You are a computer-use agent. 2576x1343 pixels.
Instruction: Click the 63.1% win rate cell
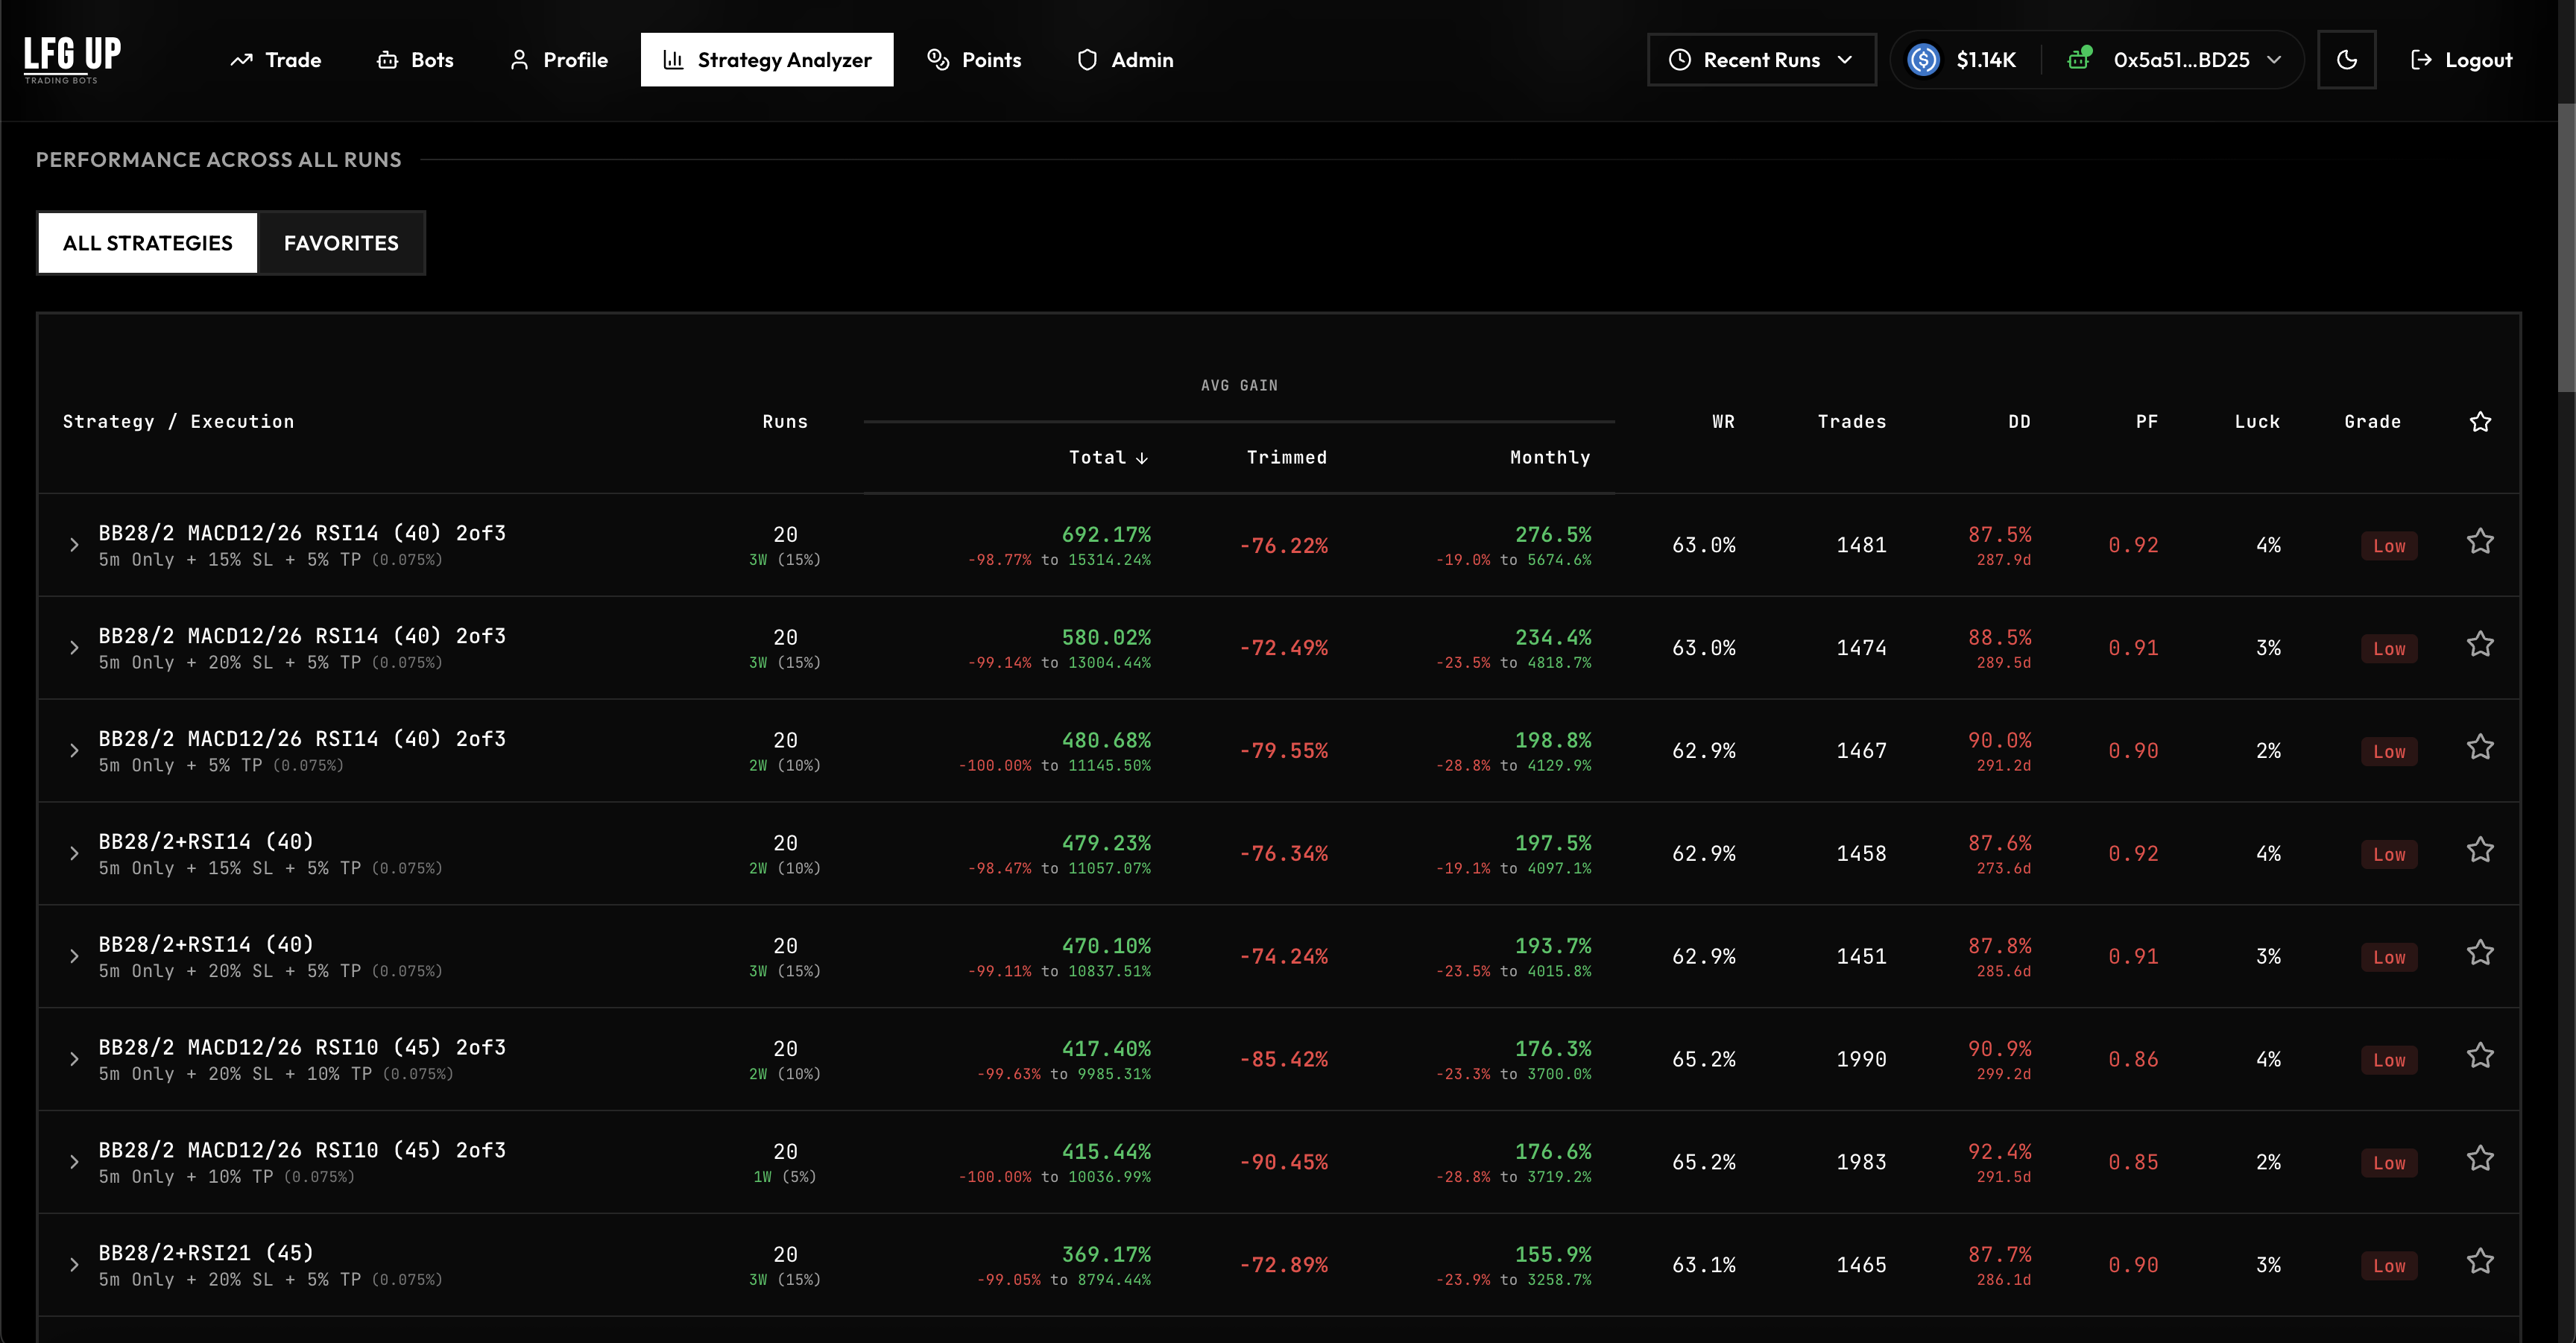[x=1704, y=1266]
